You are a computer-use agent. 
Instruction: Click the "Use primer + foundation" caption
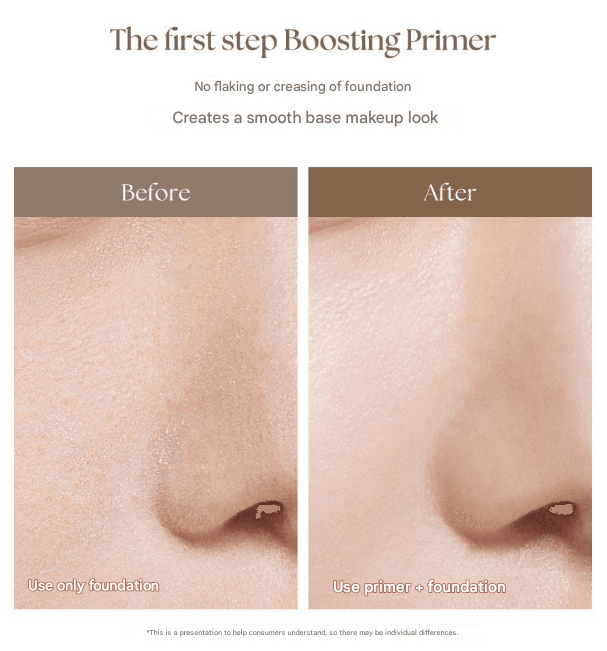click(419, 587)
